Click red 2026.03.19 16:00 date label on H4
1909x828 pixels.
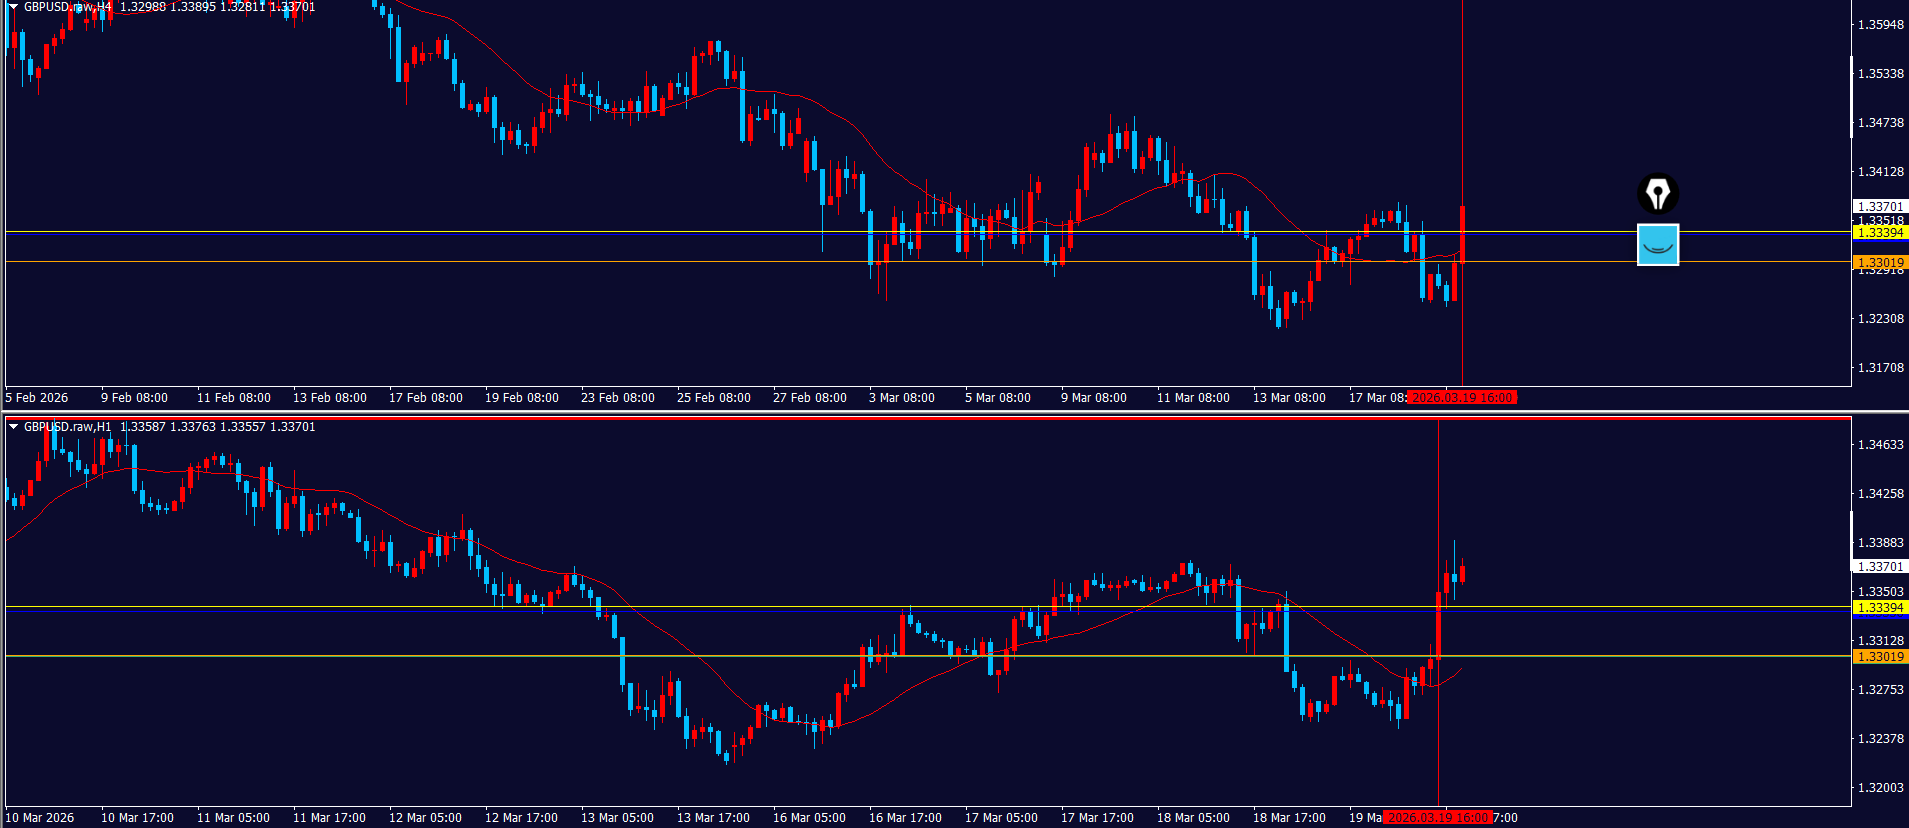pos(1461,398)
